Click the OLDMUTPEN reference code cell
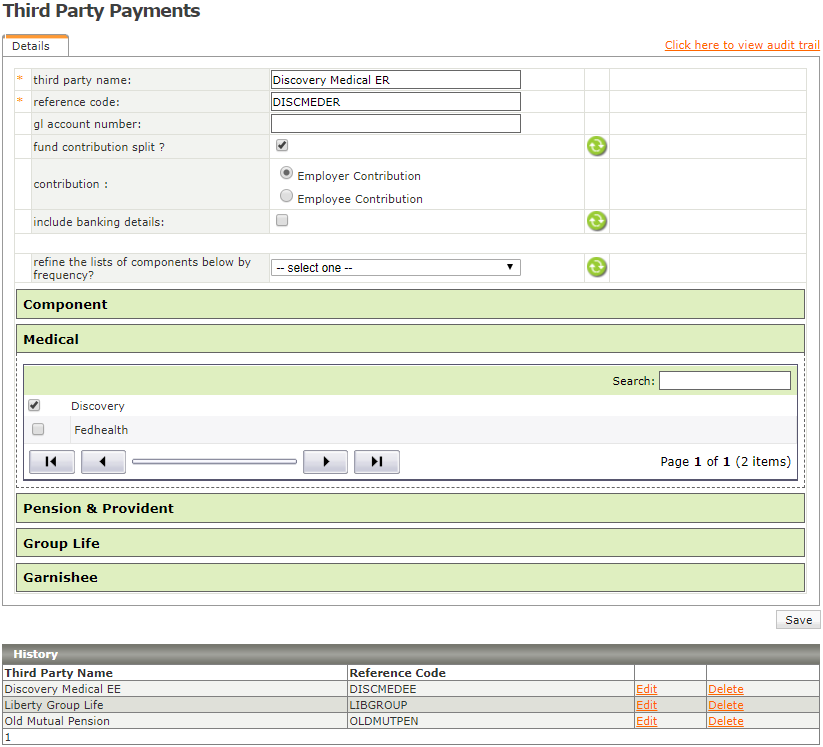Image resolution: width=823 pixels, height=747 pixels. [491, 721]
